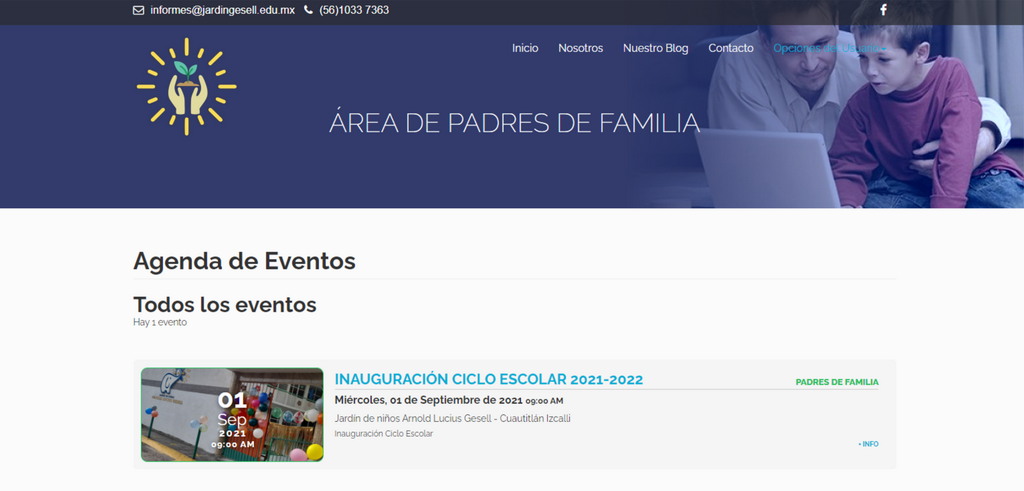The width and height of the screenshot is (1024, 491).
Task: Click the + INFO link on event card
Action: pyautogui.click(x=867, y=444)
